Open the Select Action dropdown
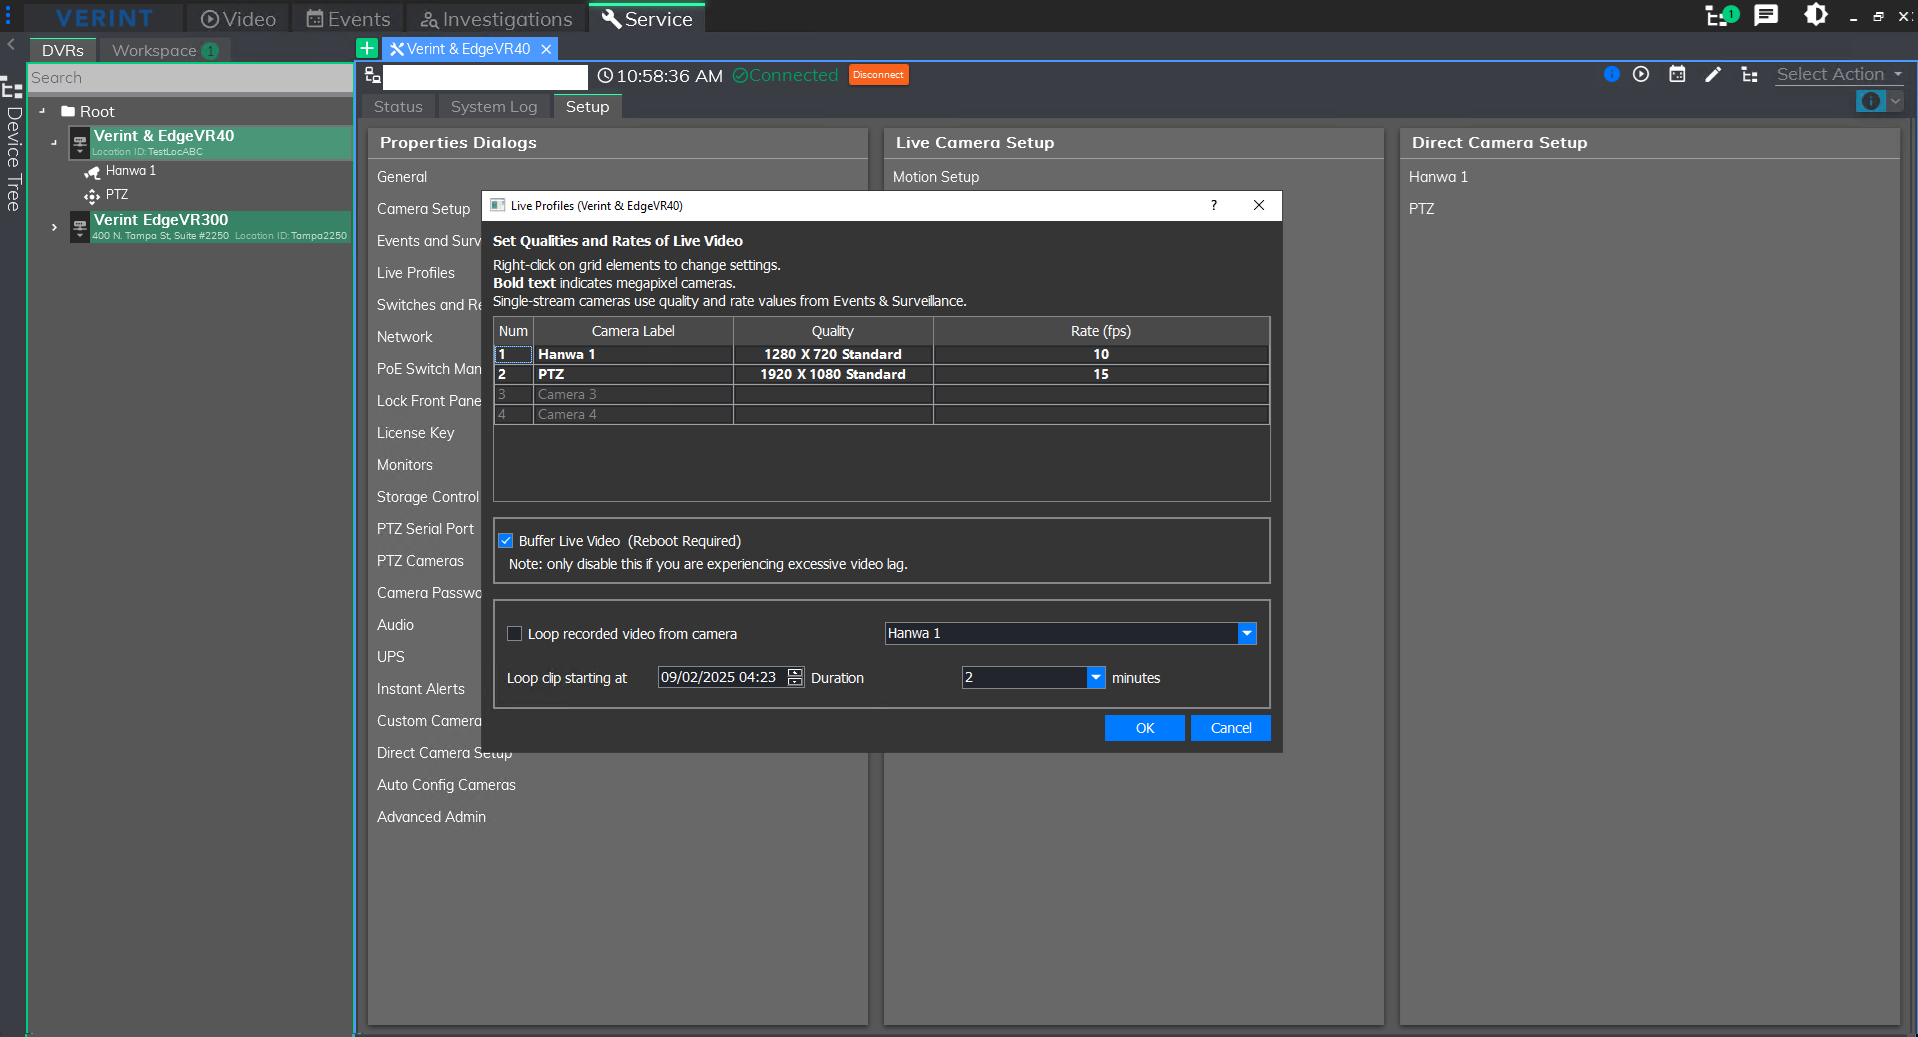 (x=1839, y=75)
